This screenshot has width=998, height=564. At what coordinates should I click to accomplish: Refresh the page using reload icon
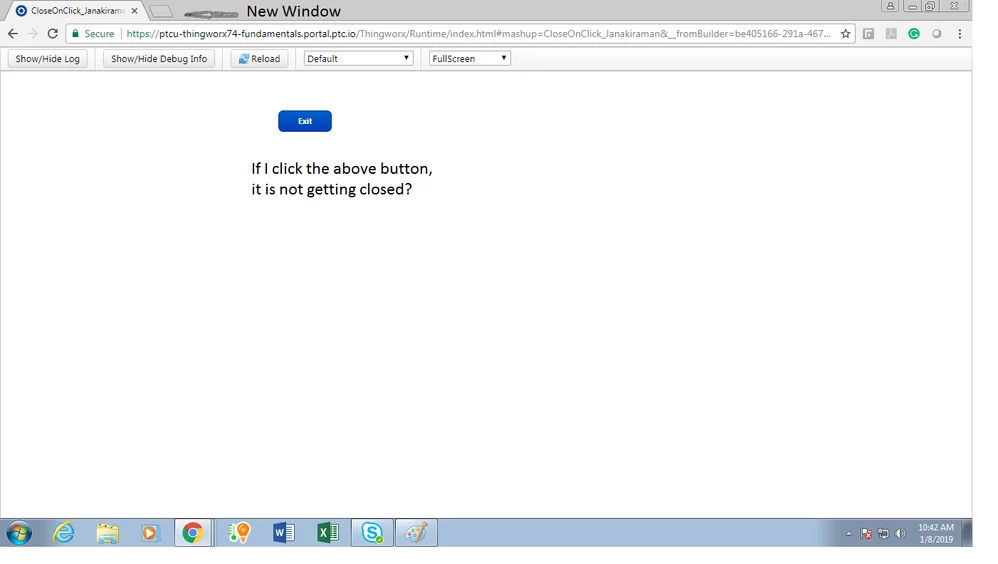[x=53, y=34]
